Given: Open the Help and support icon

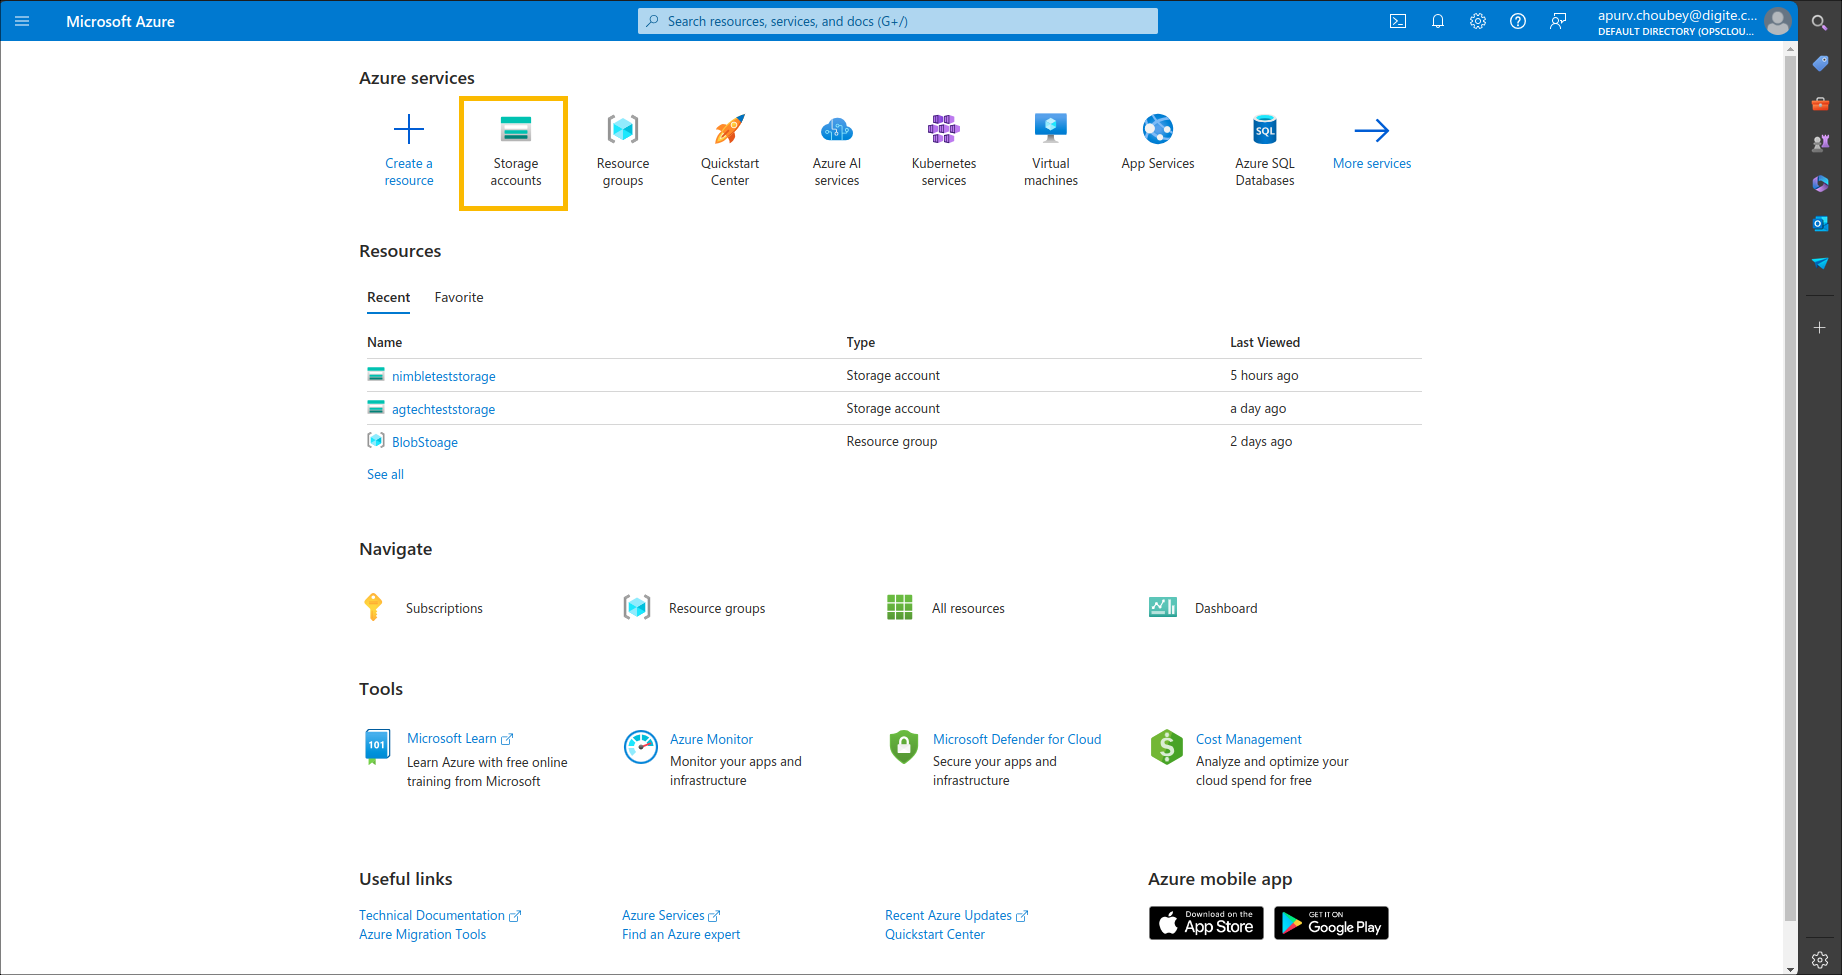Looking at the screenshot, I should point(1518,20).
